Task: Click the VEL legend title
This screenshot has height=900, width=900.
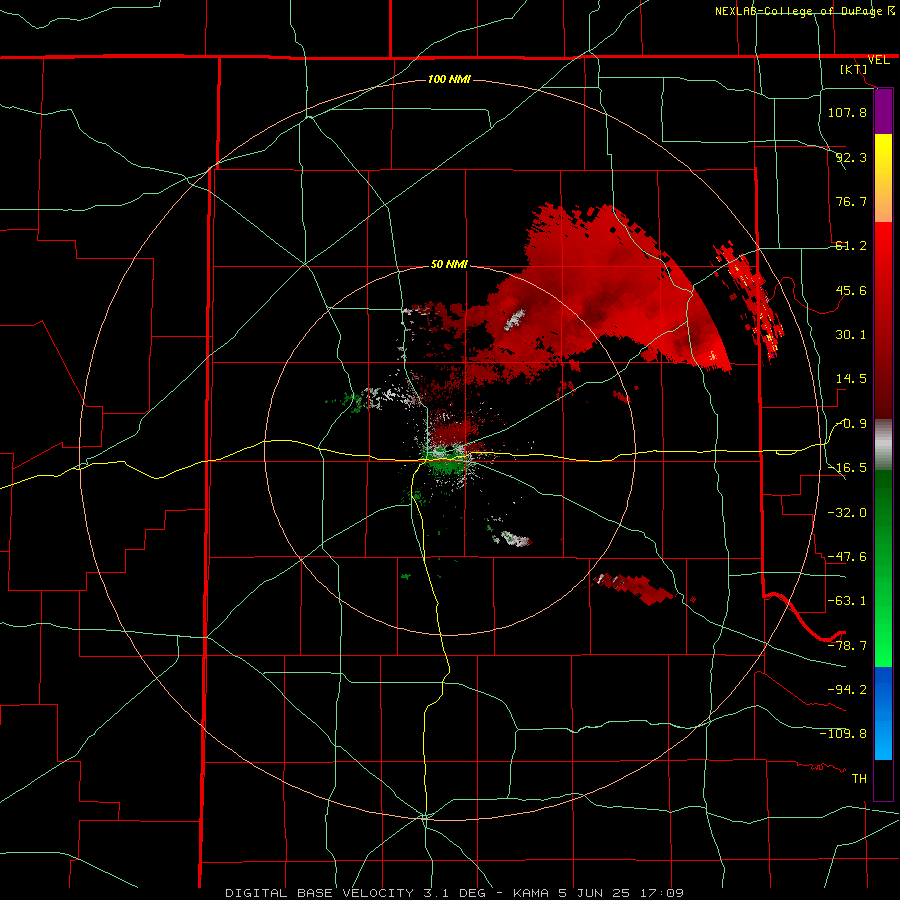Action: coord(878,60)
